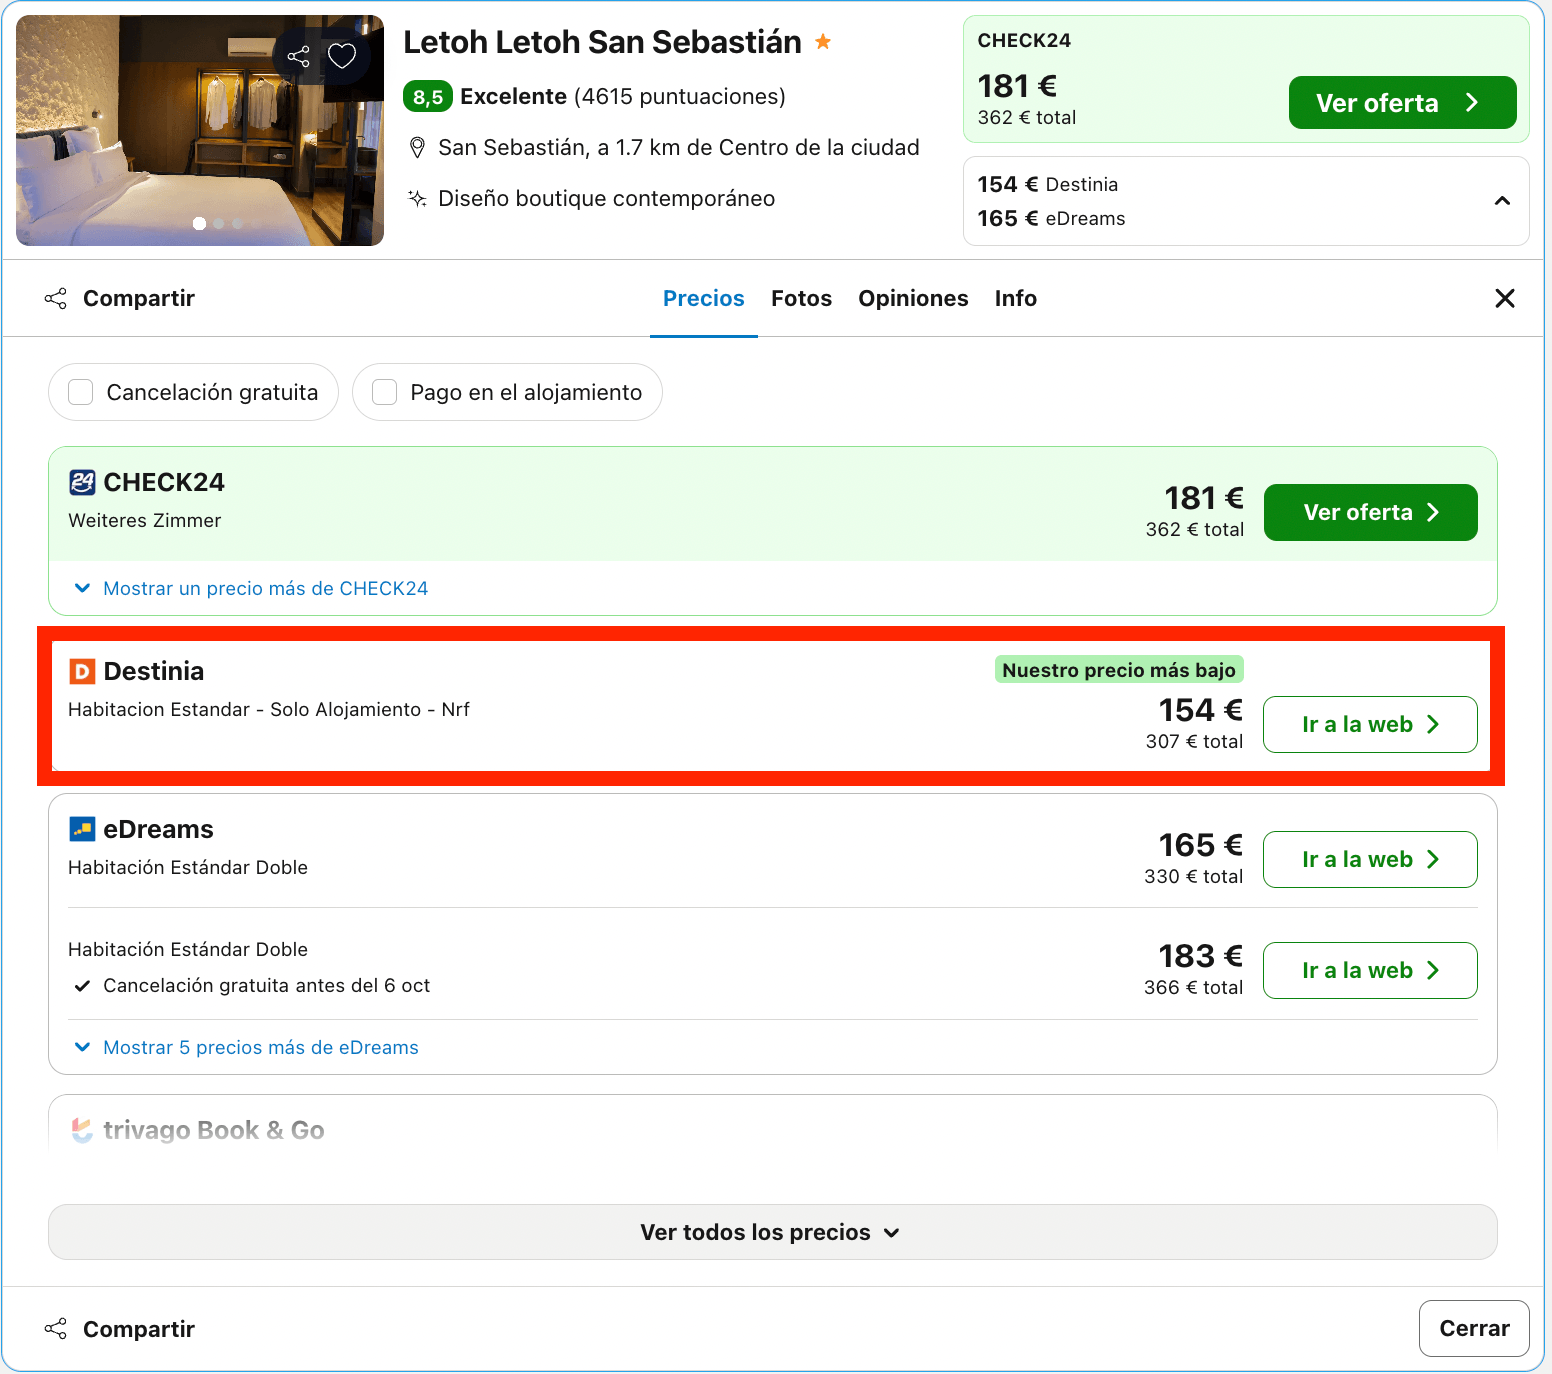
Task: Select the Info tab
Action: (1015, 298)
